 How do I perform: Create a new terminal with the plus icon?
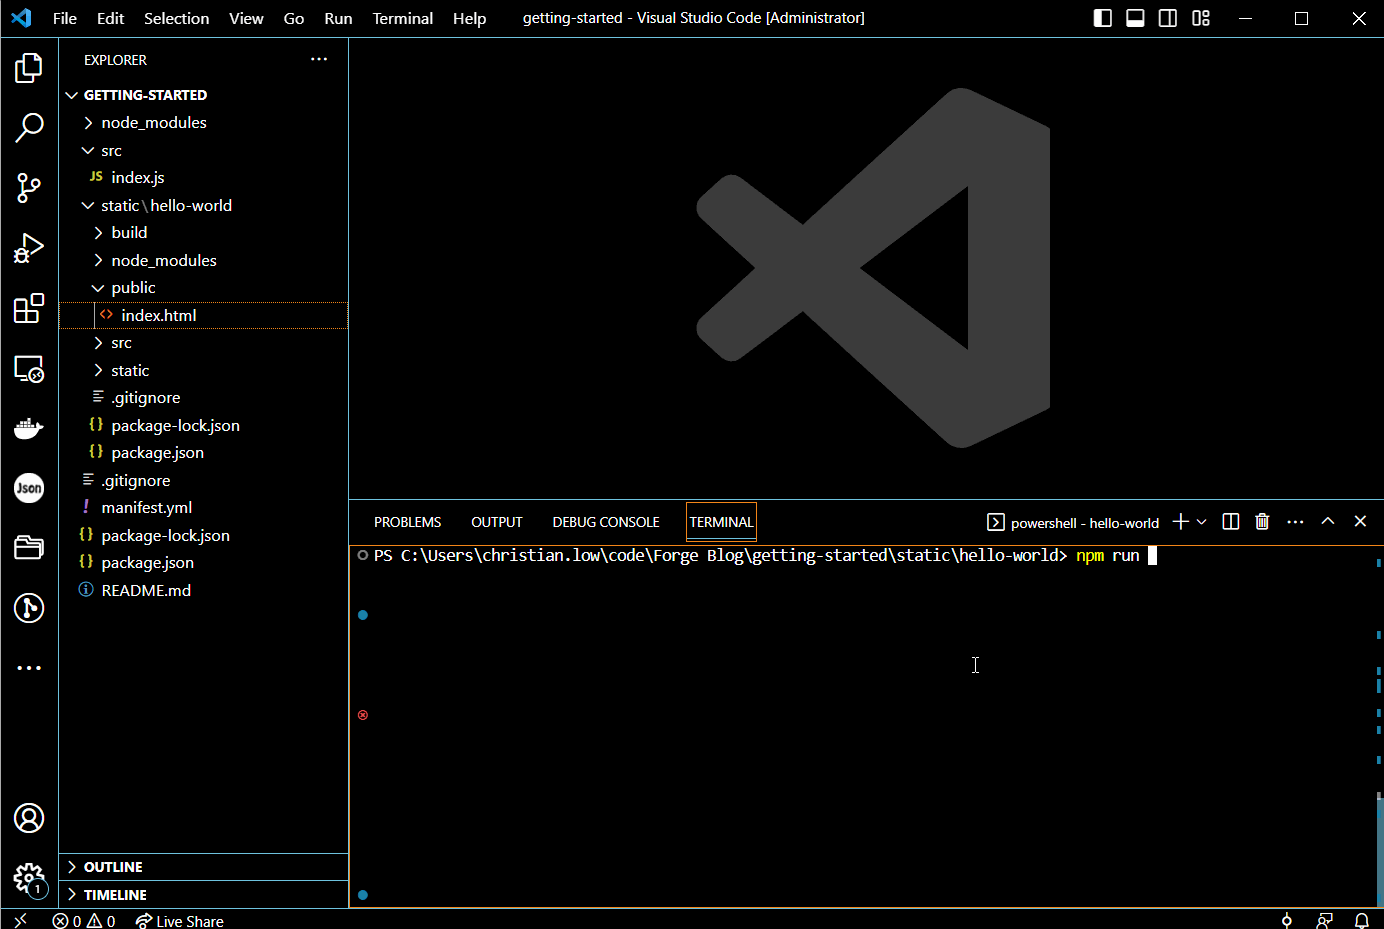click(x=1180, y=521)
